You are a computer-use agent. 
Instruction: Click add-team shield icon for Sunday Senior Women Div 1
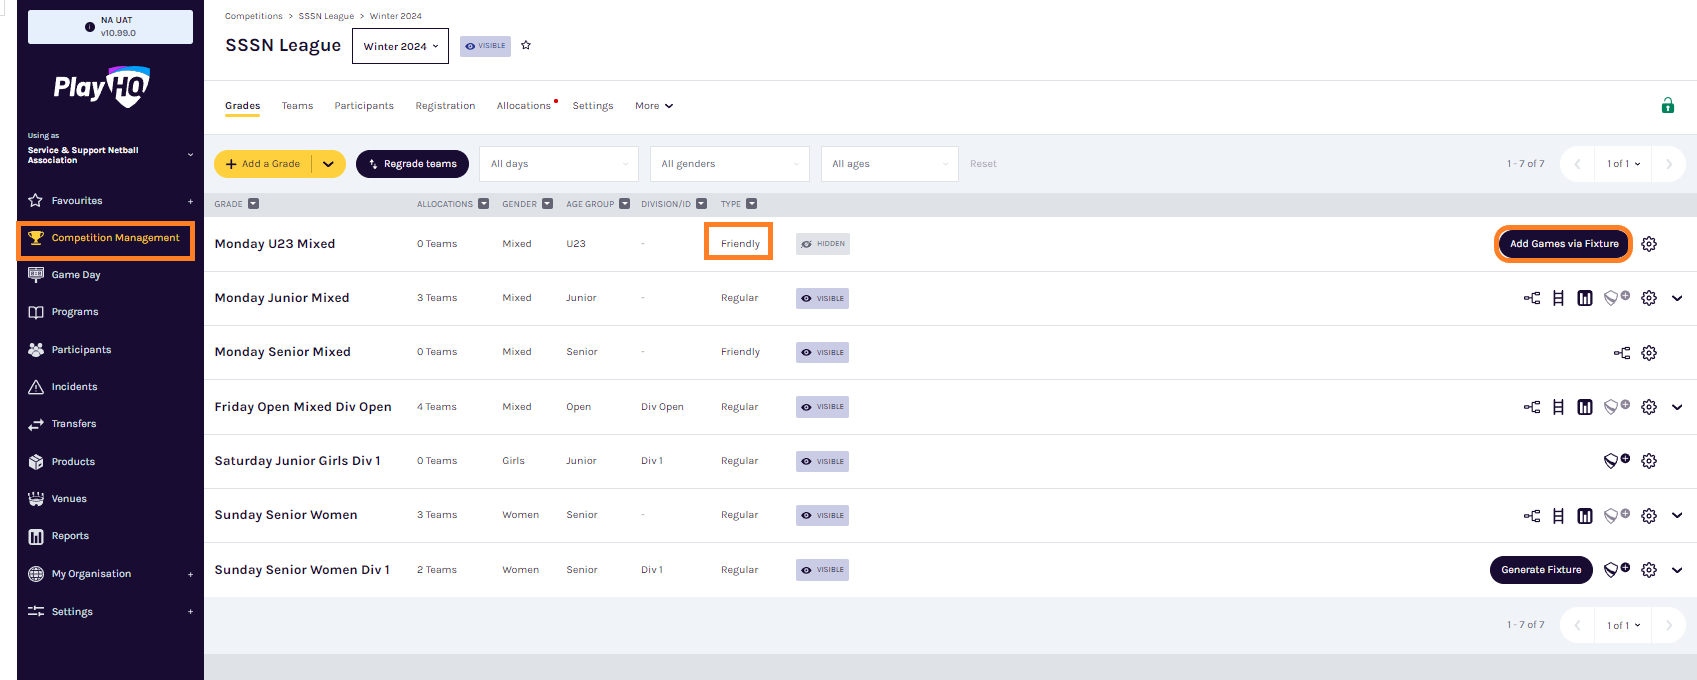(1617, 569)
